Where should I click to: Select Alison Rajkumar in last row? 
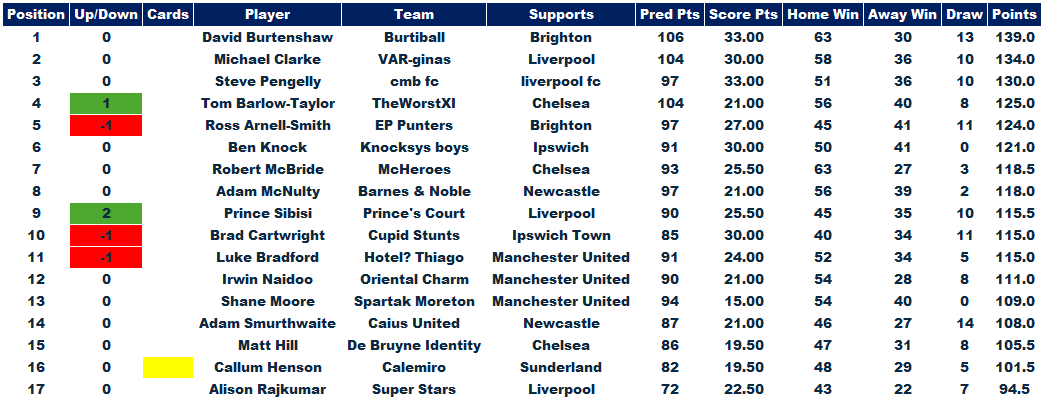pyautogui.click(x=268, y=389)
